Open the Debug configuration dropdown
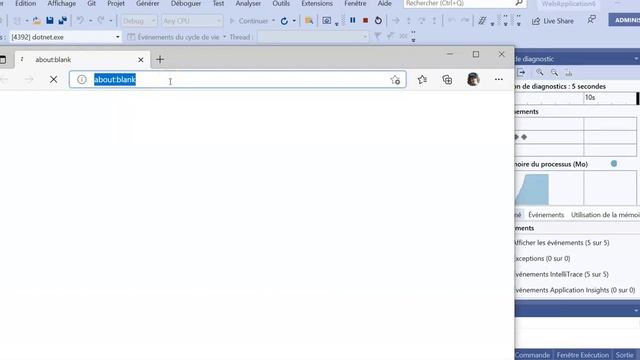Image resolution: width=640 pixels, height=360 pixels. tap(139, 21)
